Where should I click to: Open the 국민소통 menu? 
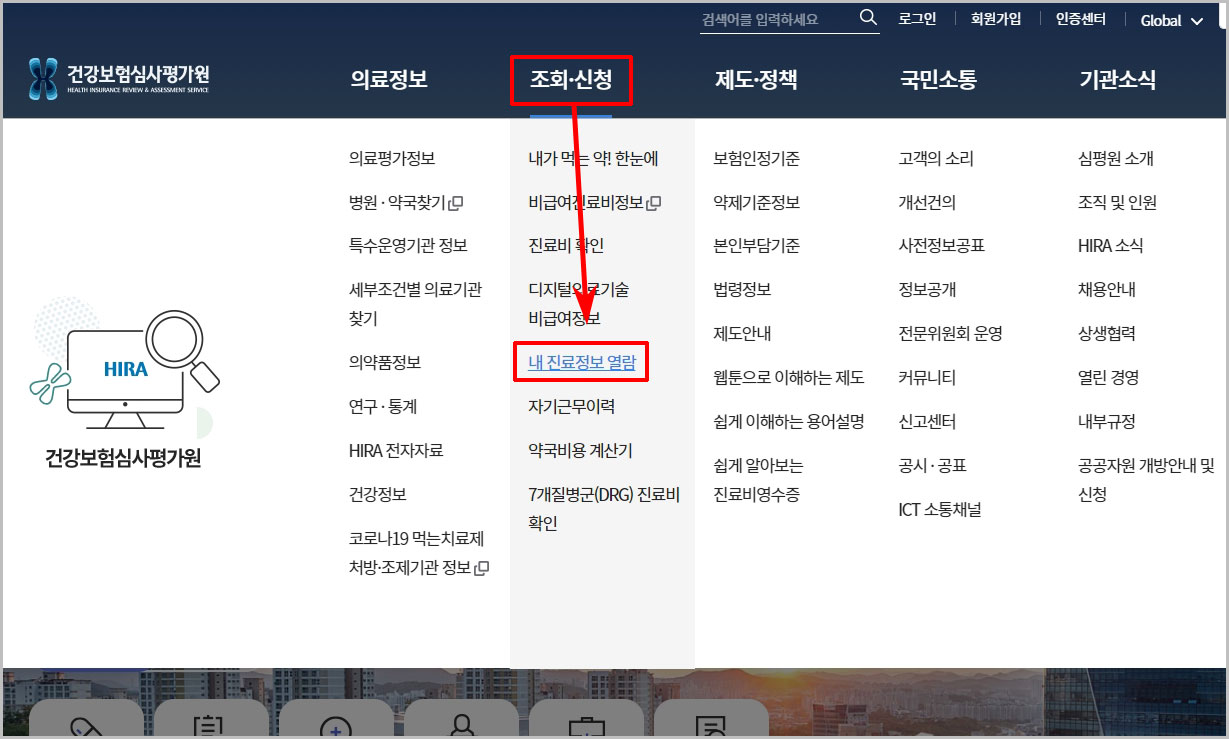pyautogui.click(x=937, y=80)
